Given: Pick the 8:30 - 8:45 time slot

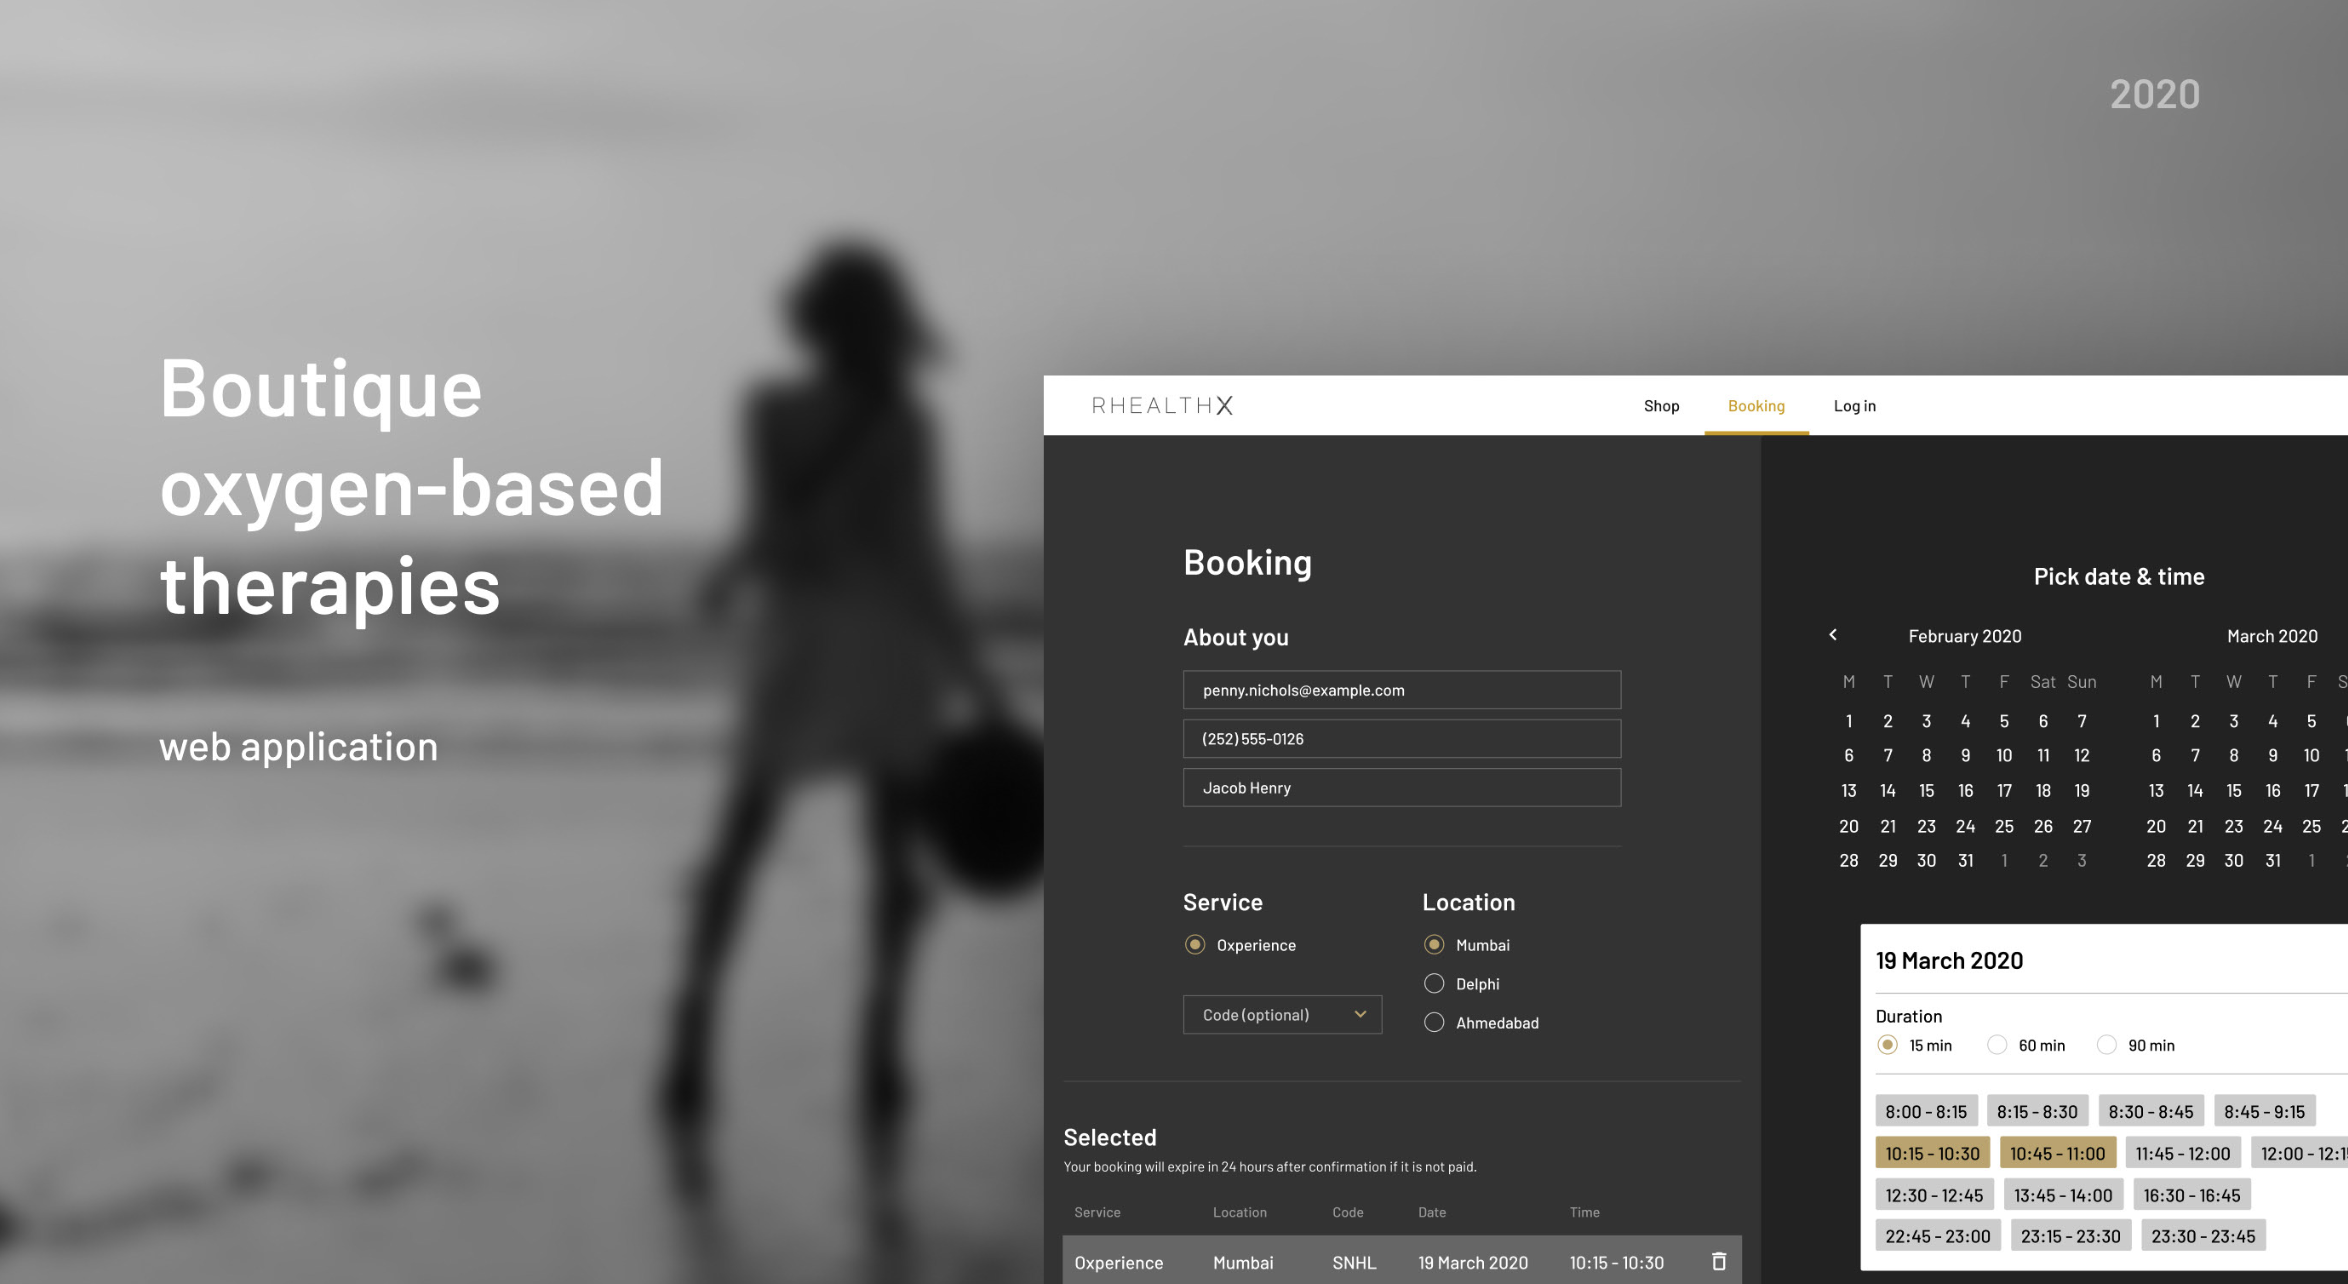Looking at the screenshot, I should point(2151,1112).
